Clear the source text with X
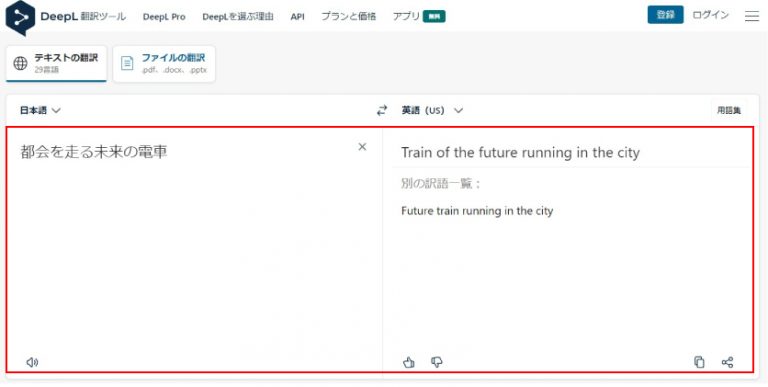The image size is (768, 387). (362, 146)
